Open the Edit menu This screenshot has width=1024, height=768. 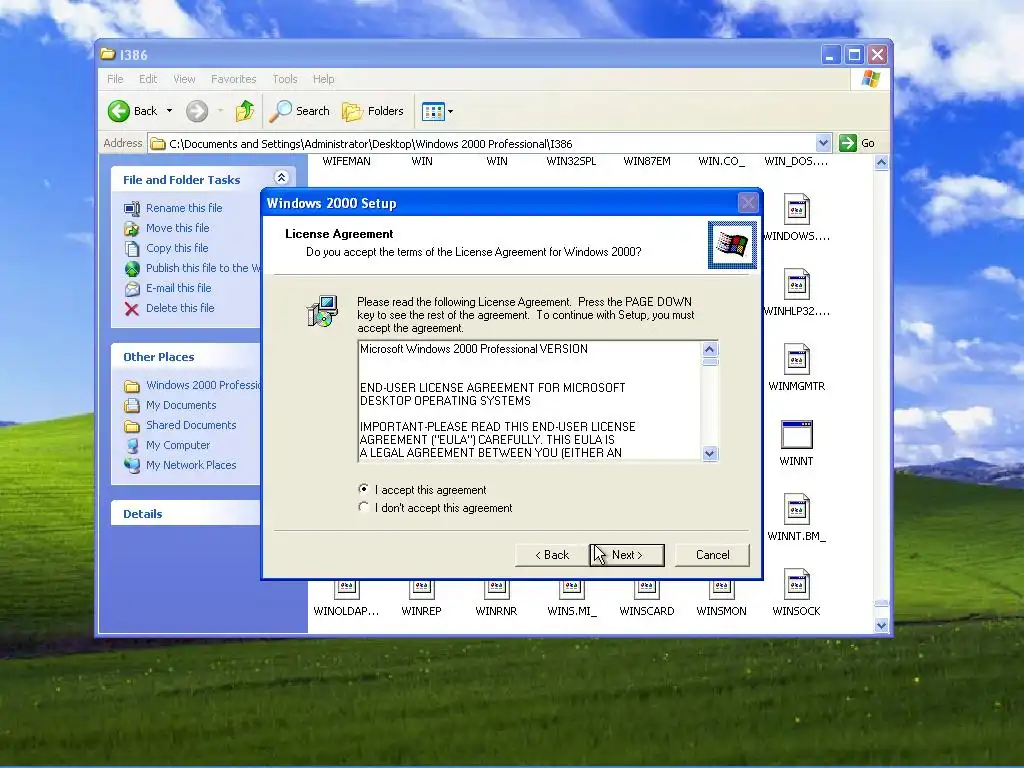coord(148,79)
